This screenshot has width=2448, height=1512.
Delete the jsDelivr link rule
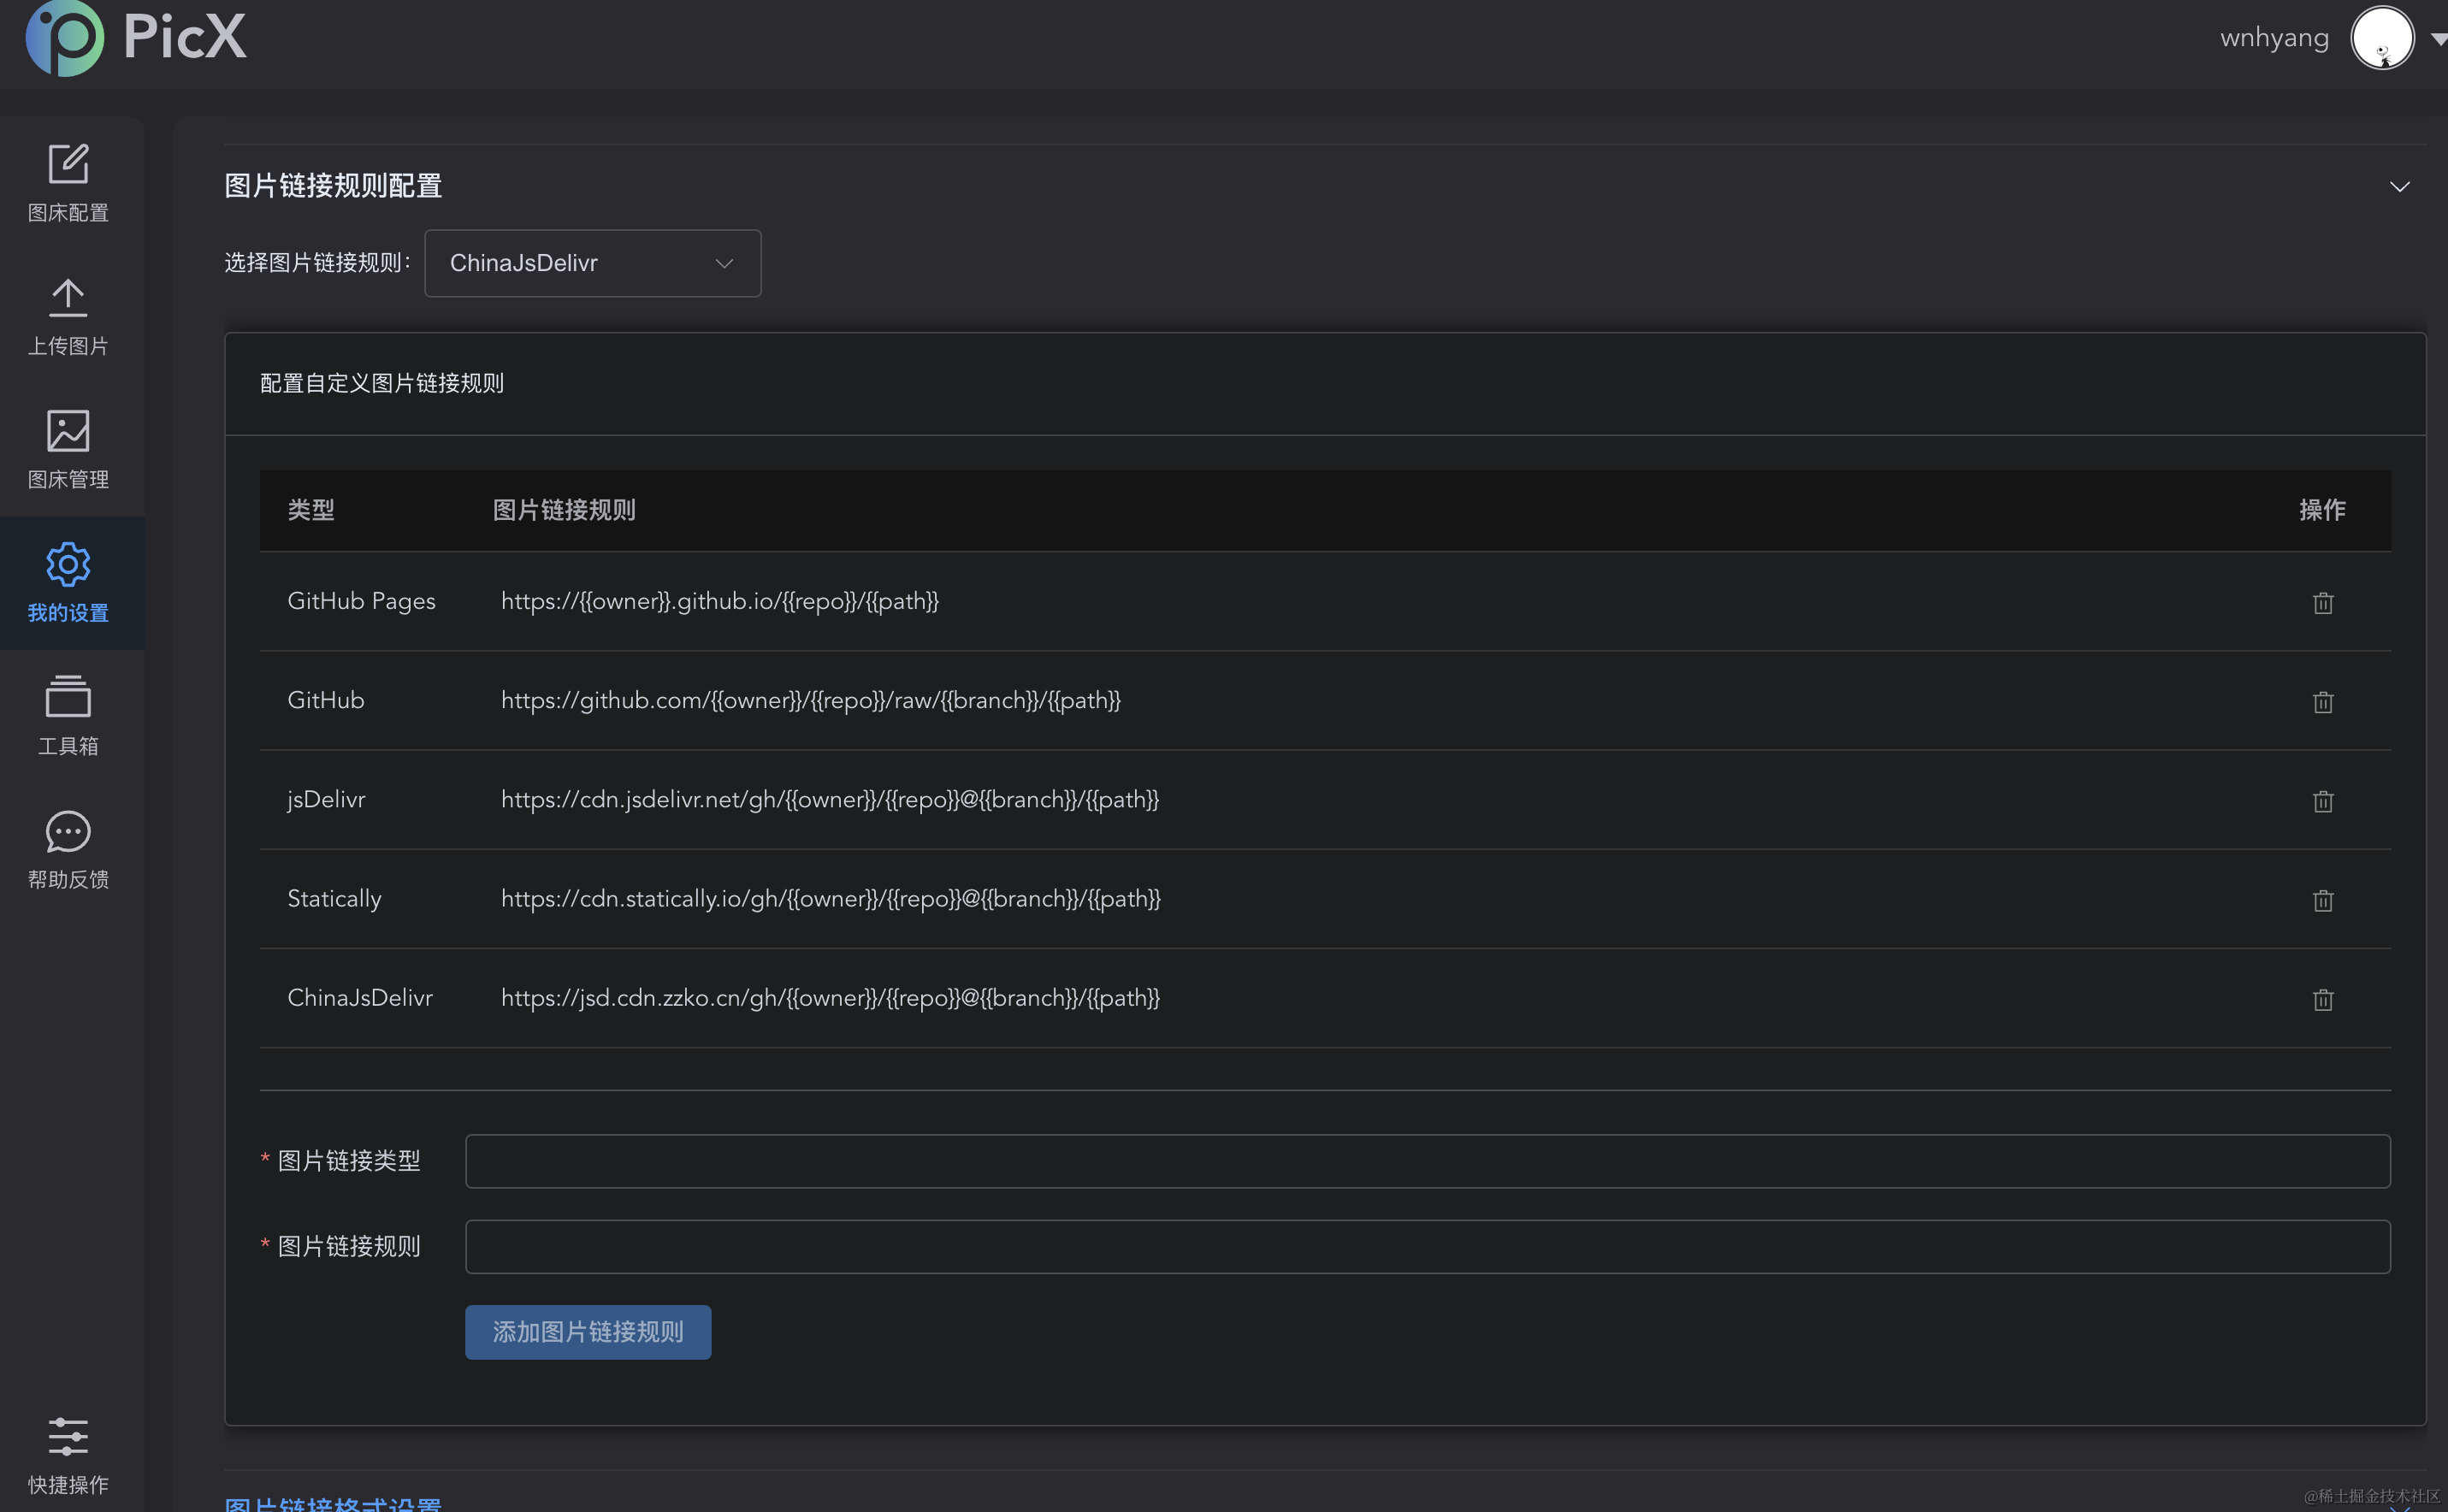click(2323, 801)
